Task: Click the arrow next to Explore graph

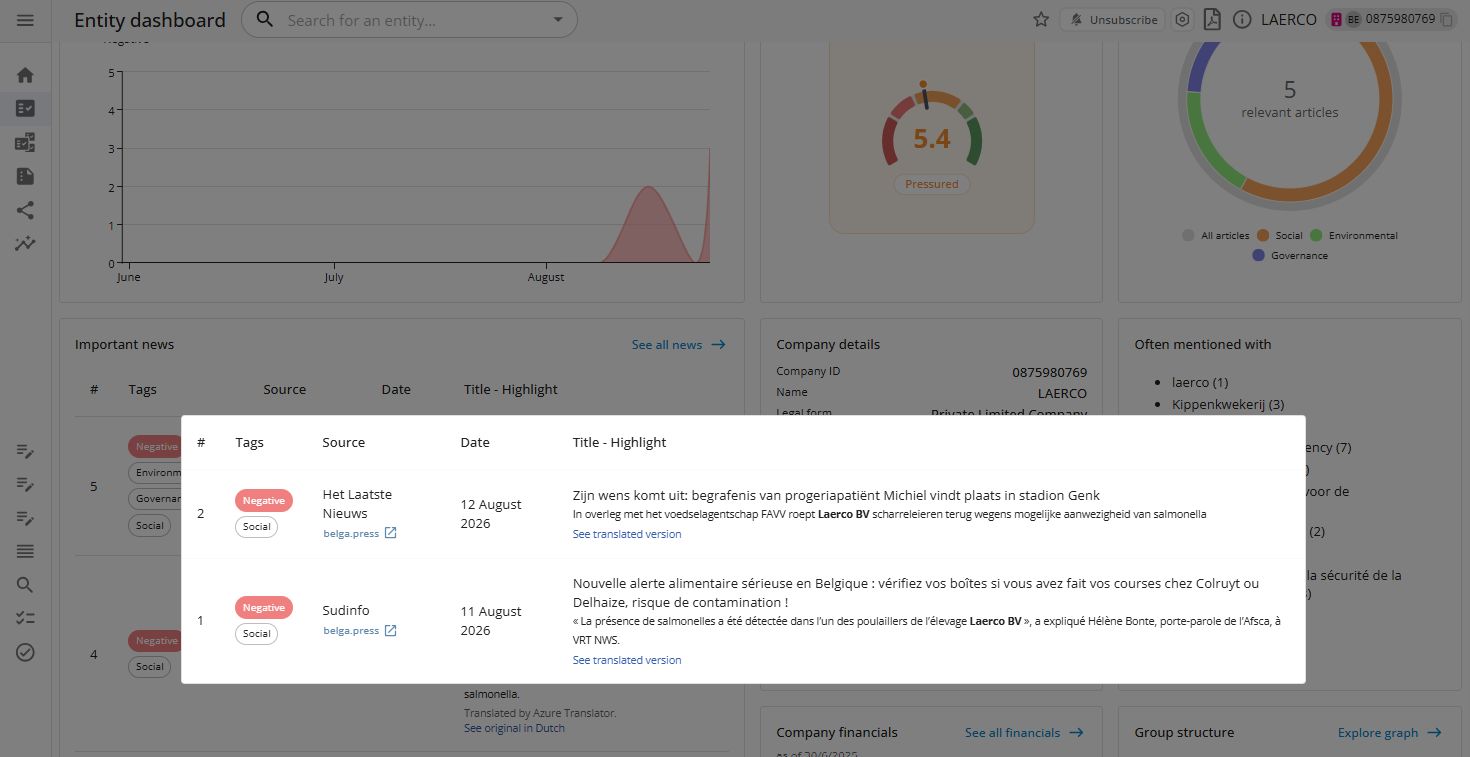Action: click(x=1434, y=733)
